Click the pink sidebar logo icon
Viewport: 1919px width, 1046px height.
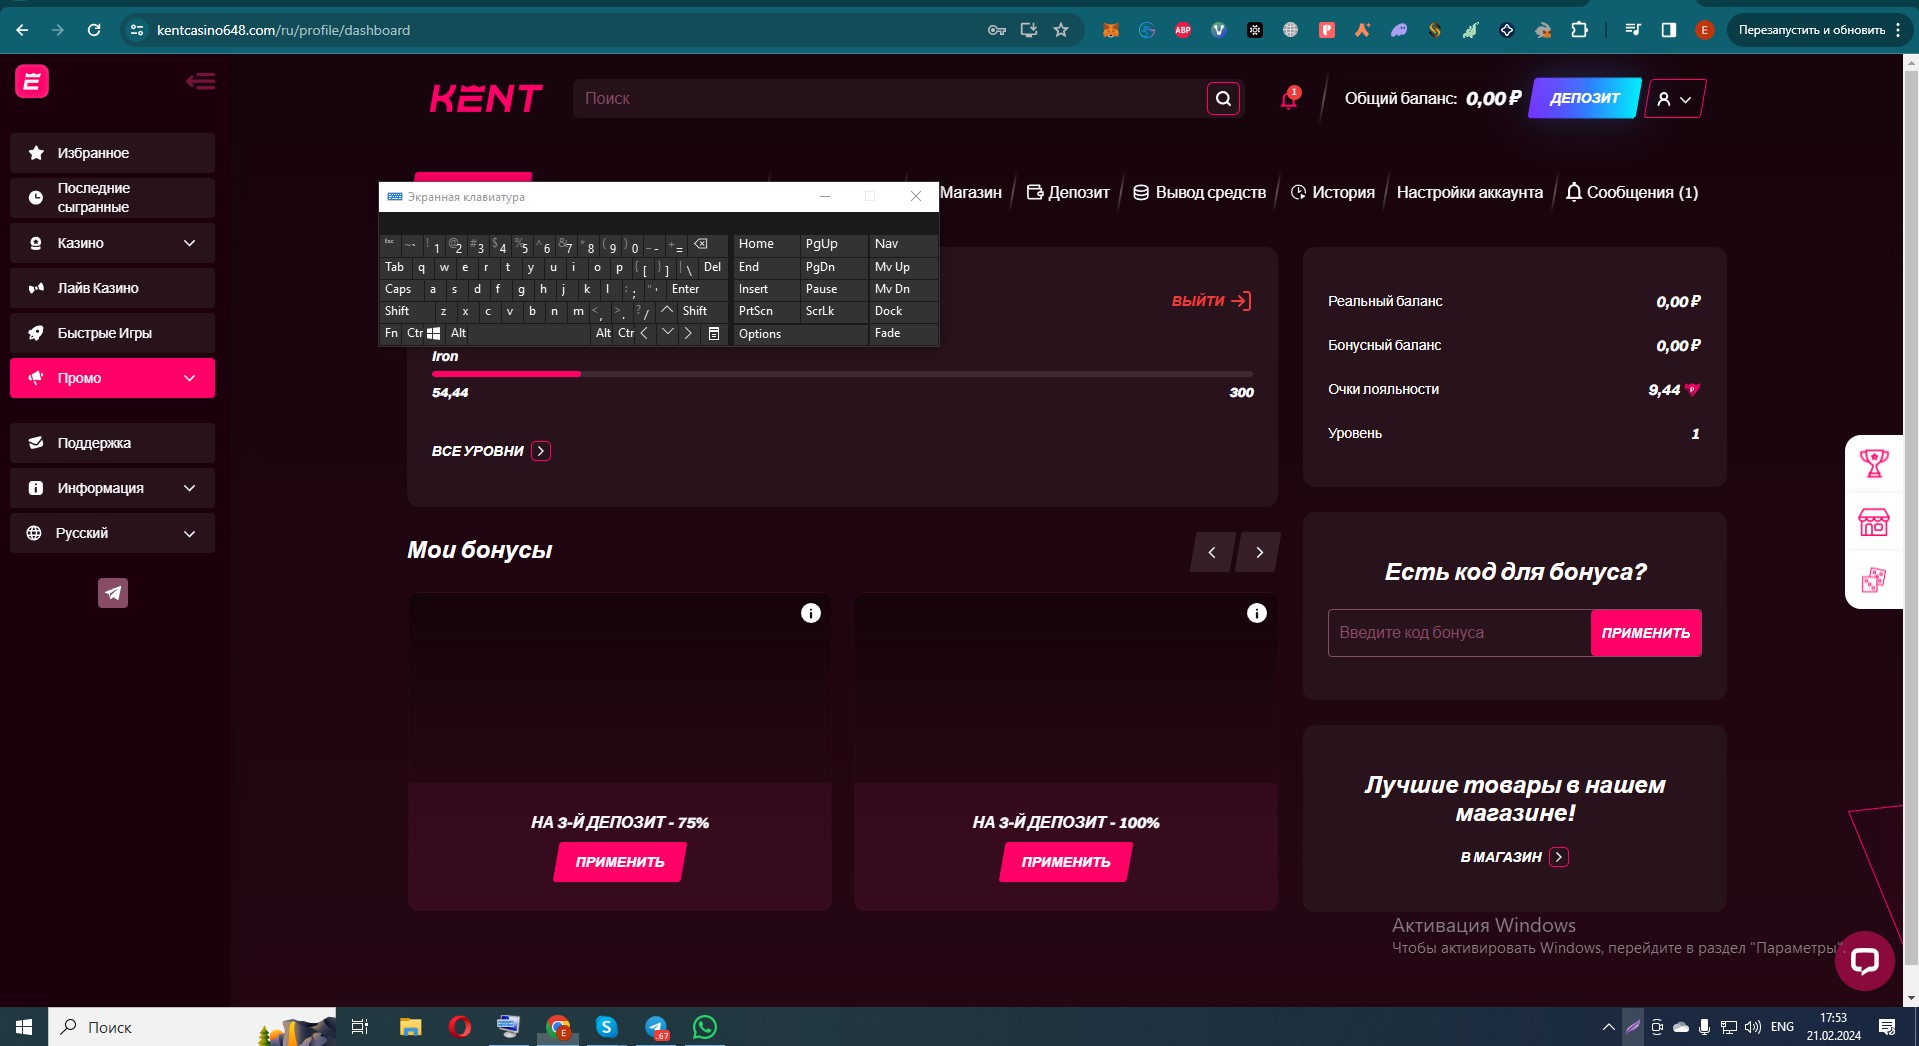pos(32,81)
